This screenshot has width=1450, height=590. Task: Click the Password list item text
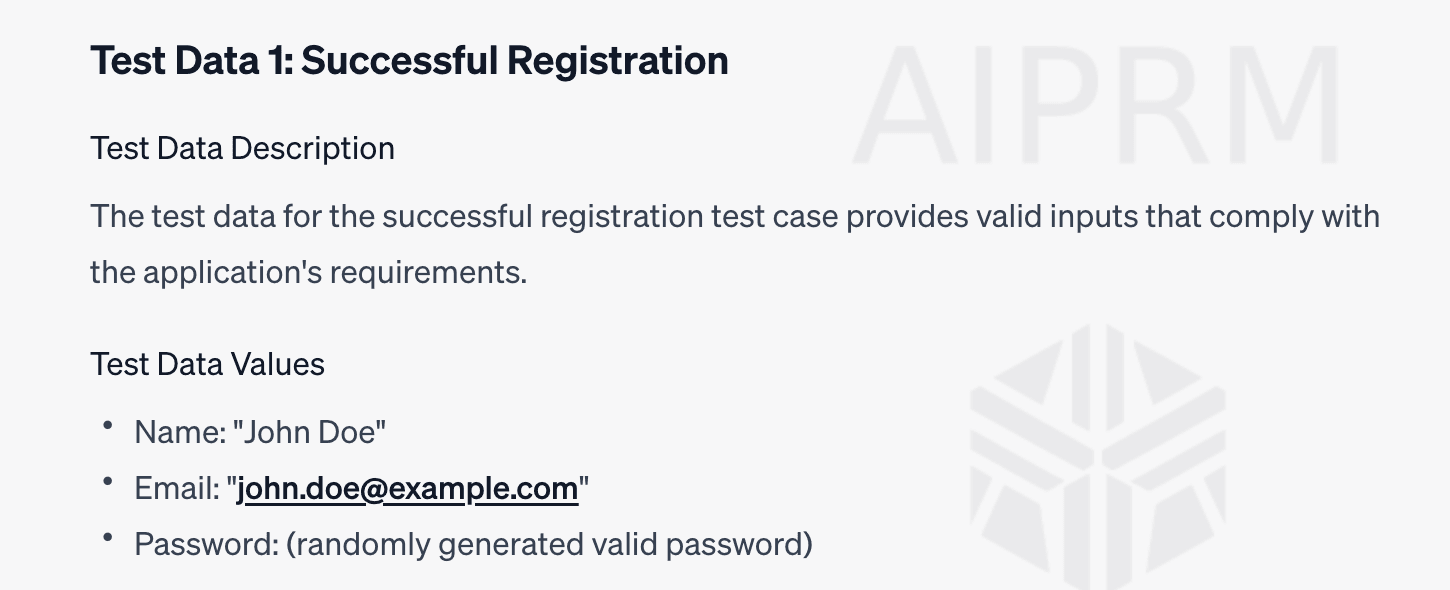pyautogui.click(x=473, y=545)
